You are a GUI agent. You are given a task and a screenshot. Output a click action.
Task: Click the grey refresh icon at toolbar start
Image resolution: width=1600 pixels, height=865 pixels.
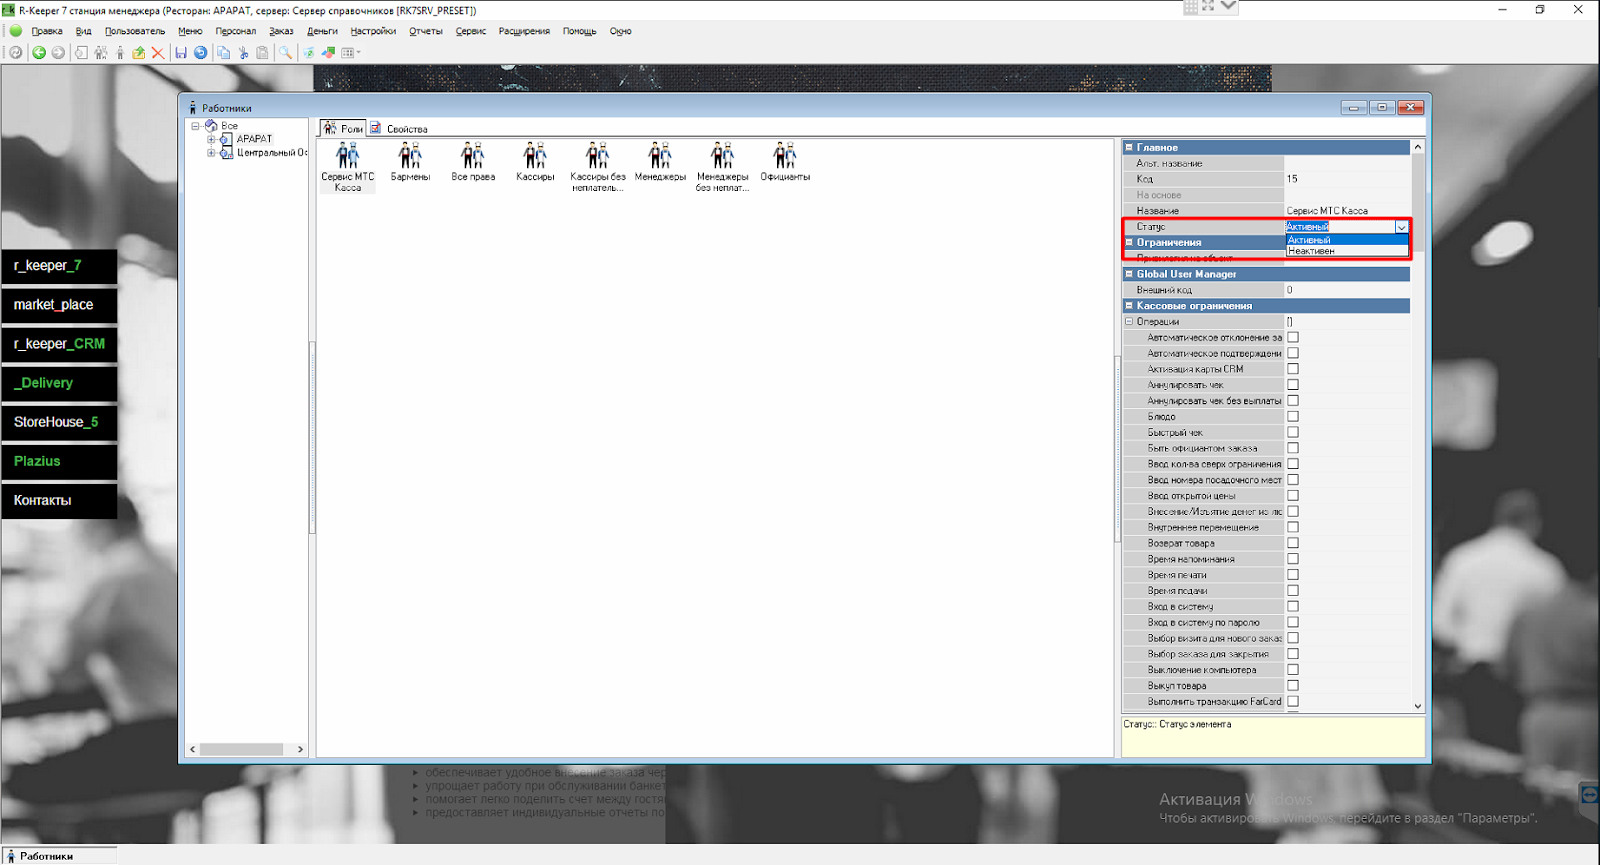click(16, 53)
